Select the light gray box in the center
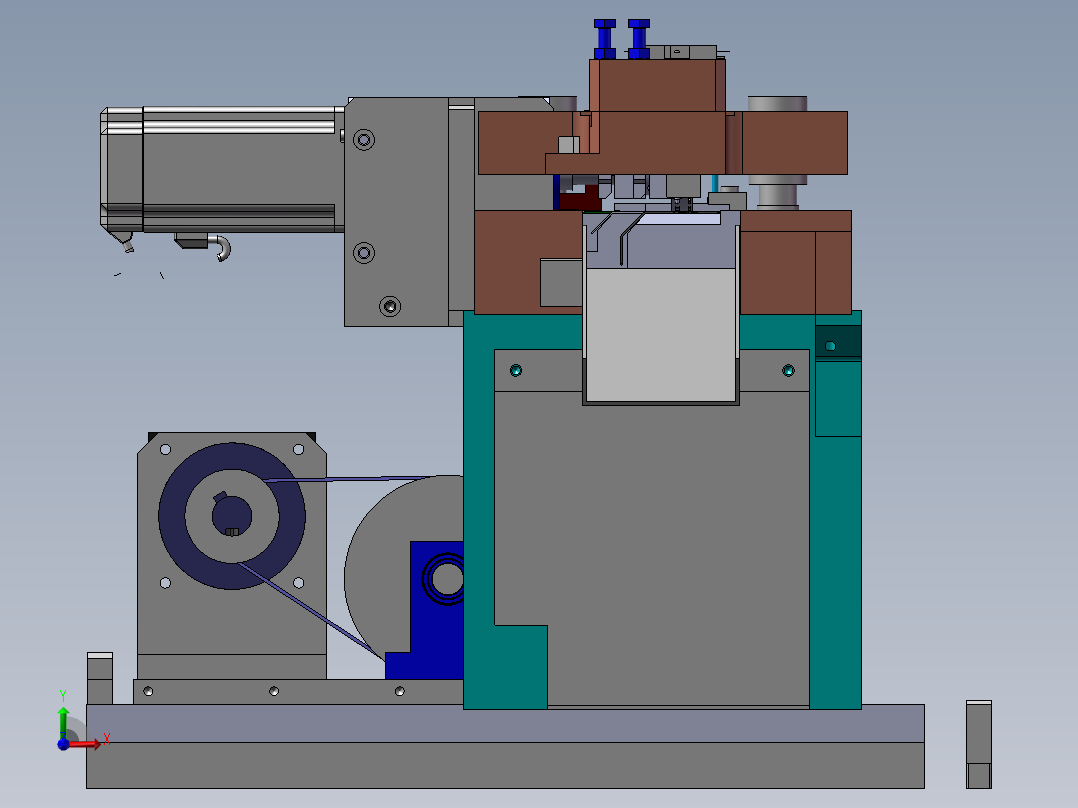Viewport: 1078px width, 808px height. point(661,335)
